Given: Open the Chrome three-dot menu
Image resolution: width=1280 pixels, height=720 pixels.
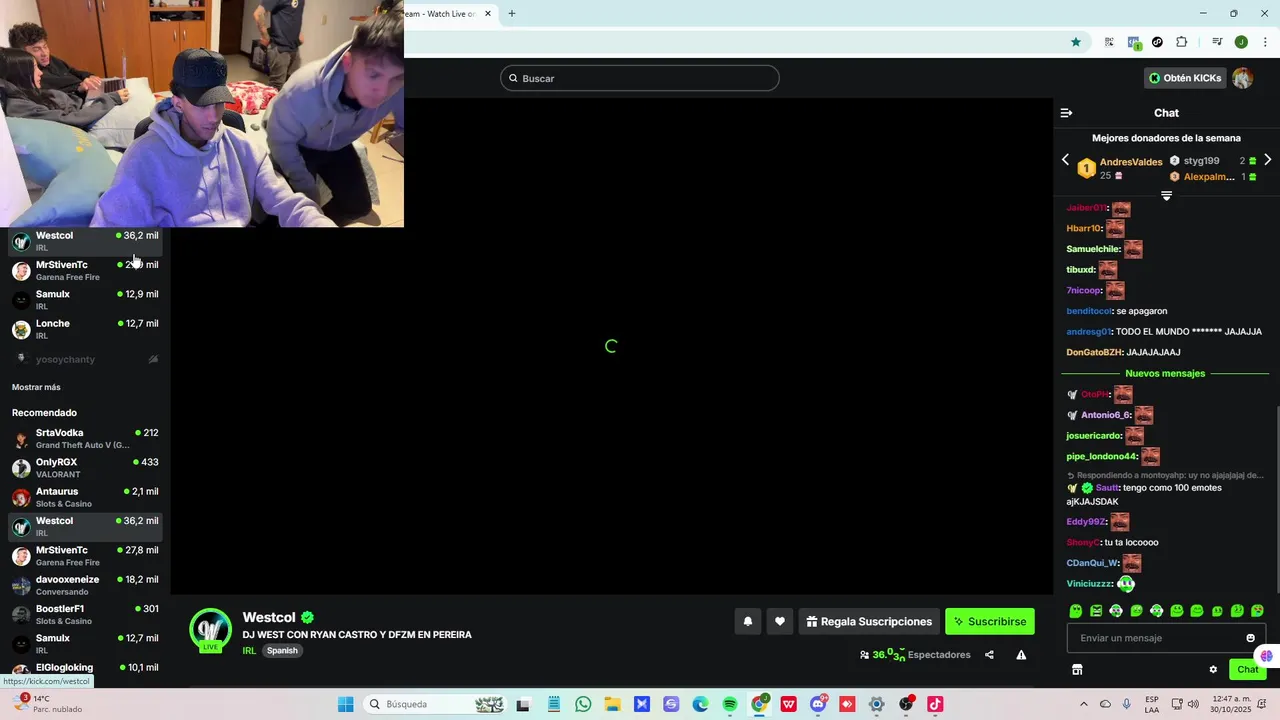Looking at the screenshot, I should pos(1265,42).
